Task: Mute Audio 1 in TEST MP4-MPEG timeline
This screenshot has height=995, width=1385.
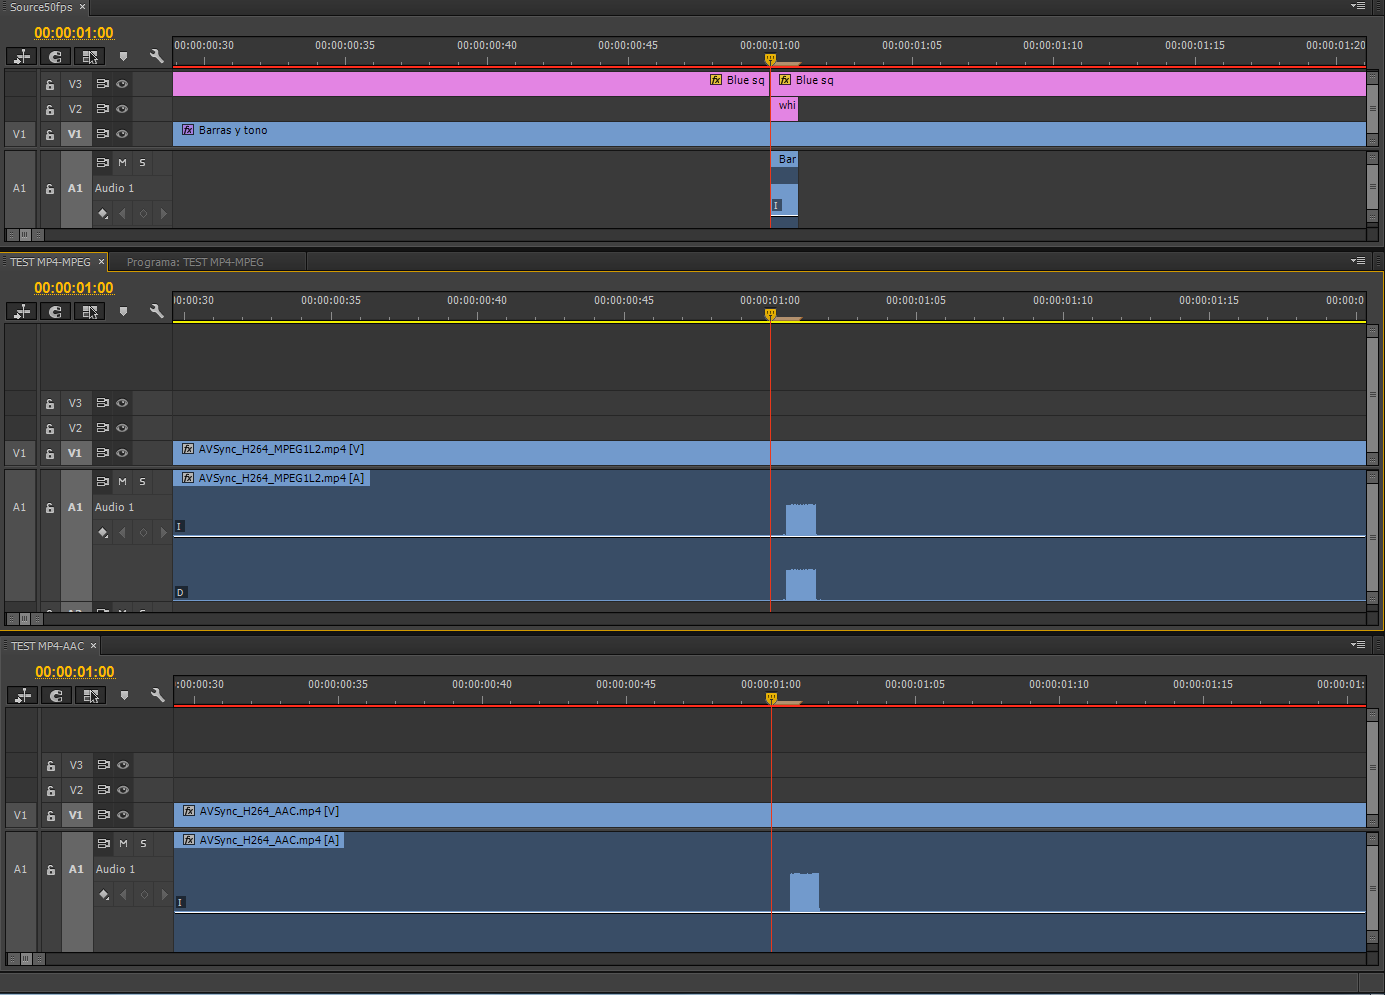Action: 122,482
